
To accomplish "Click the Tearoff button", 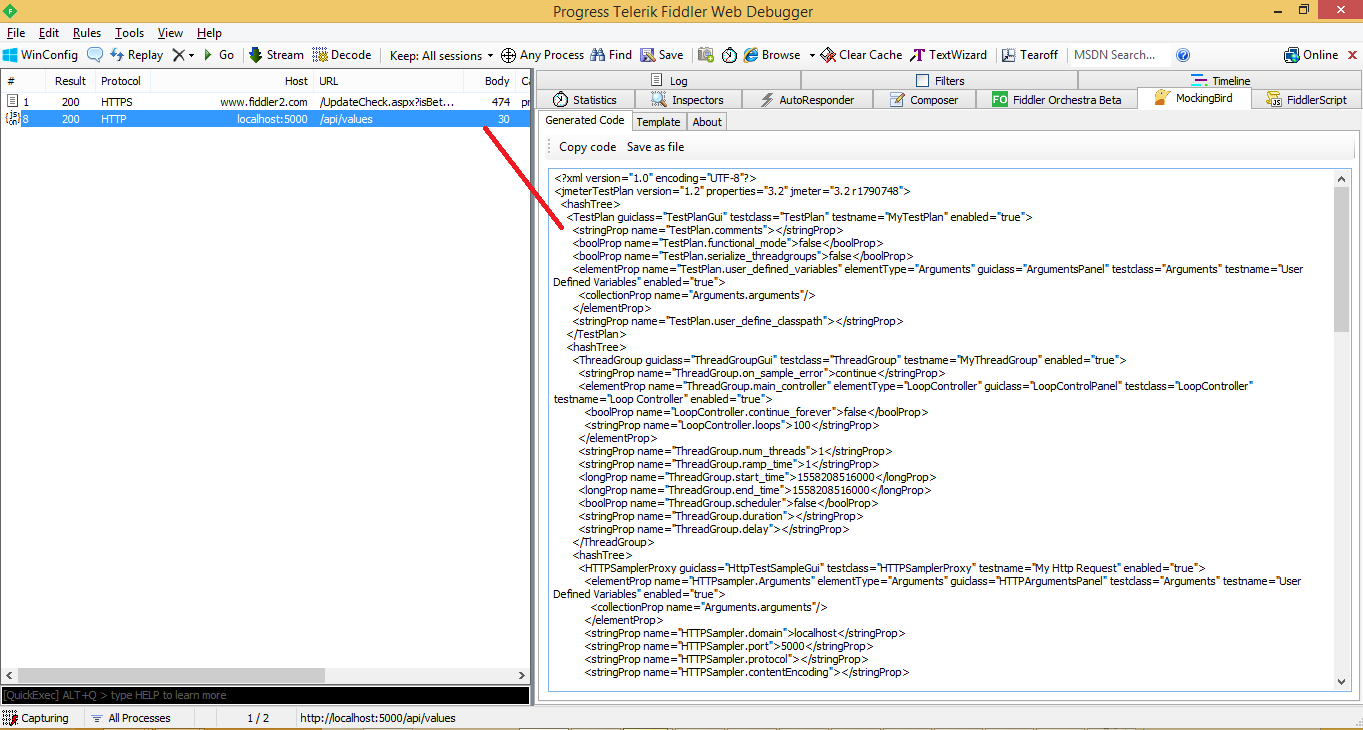I will tap(1030, 55).
